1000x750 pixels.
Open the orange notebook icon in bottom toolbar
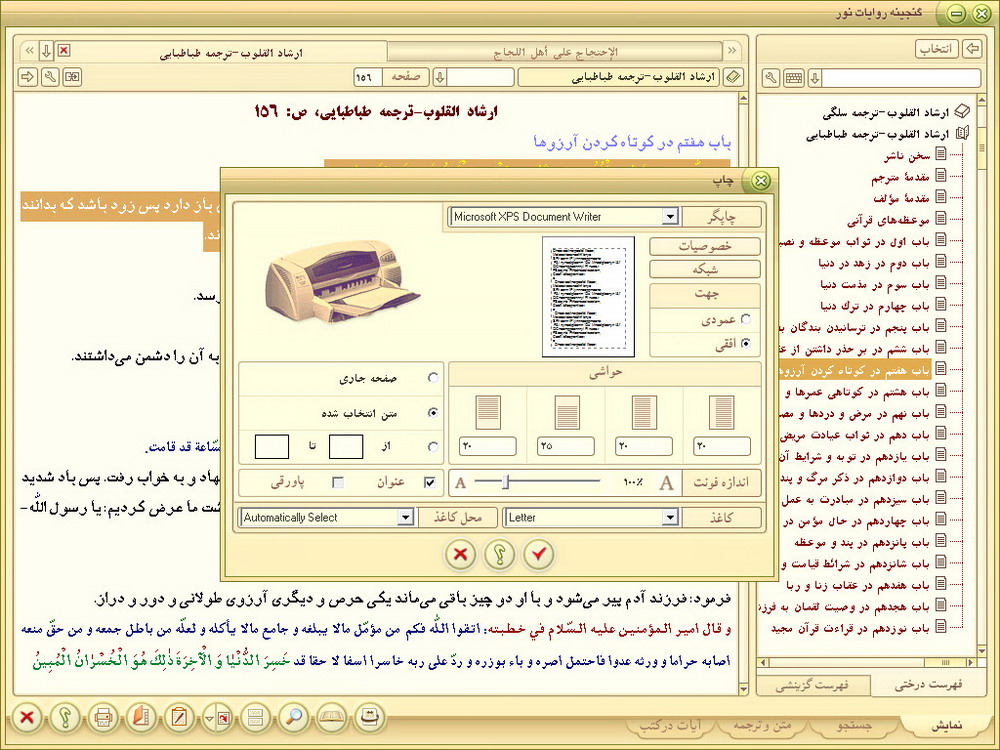pos(141,718)
